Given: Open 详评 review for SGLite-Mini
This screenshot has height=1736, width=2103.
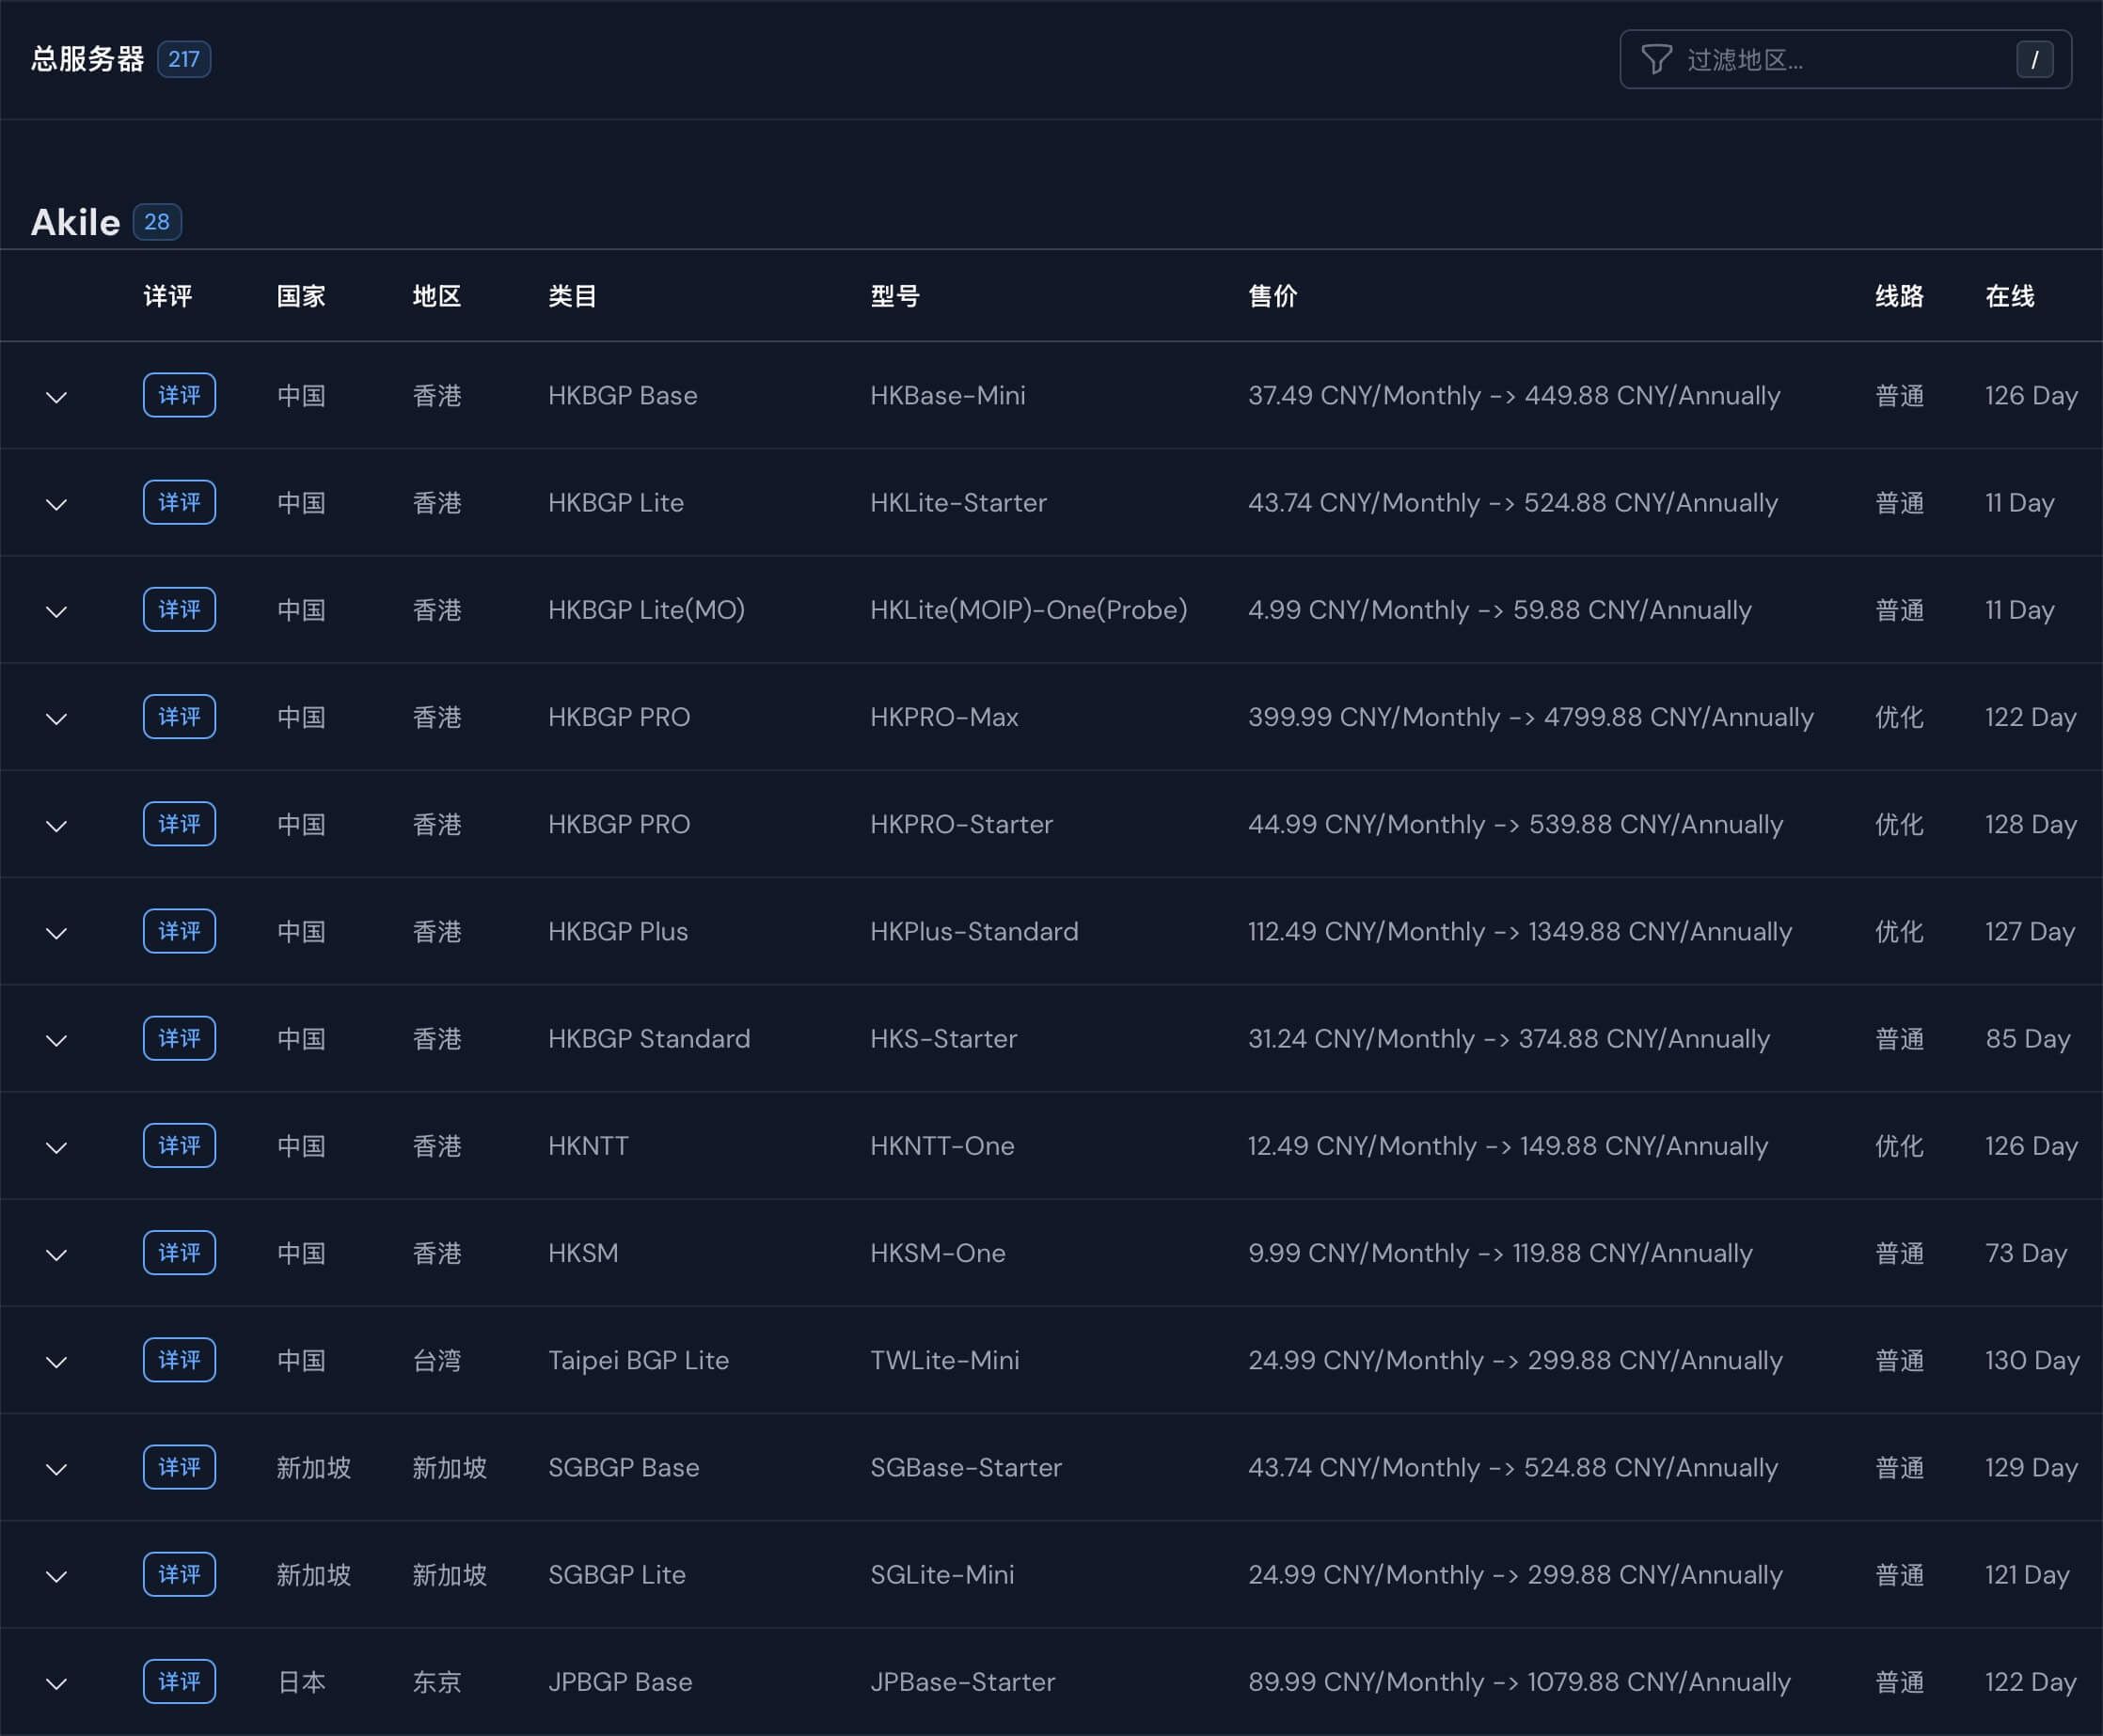Looking at the screenshot, I should click(179, 1574).
